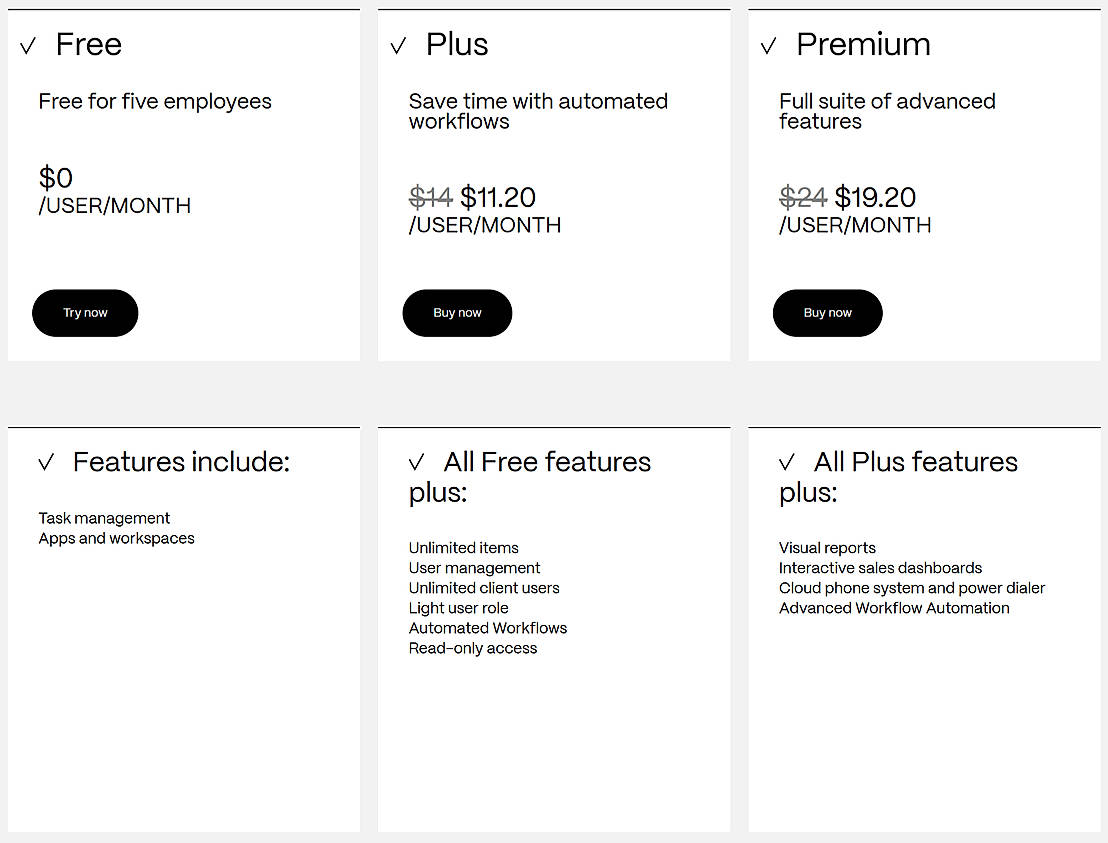
Task: Click the Task management feature text
Action: (x=104, y=518)
